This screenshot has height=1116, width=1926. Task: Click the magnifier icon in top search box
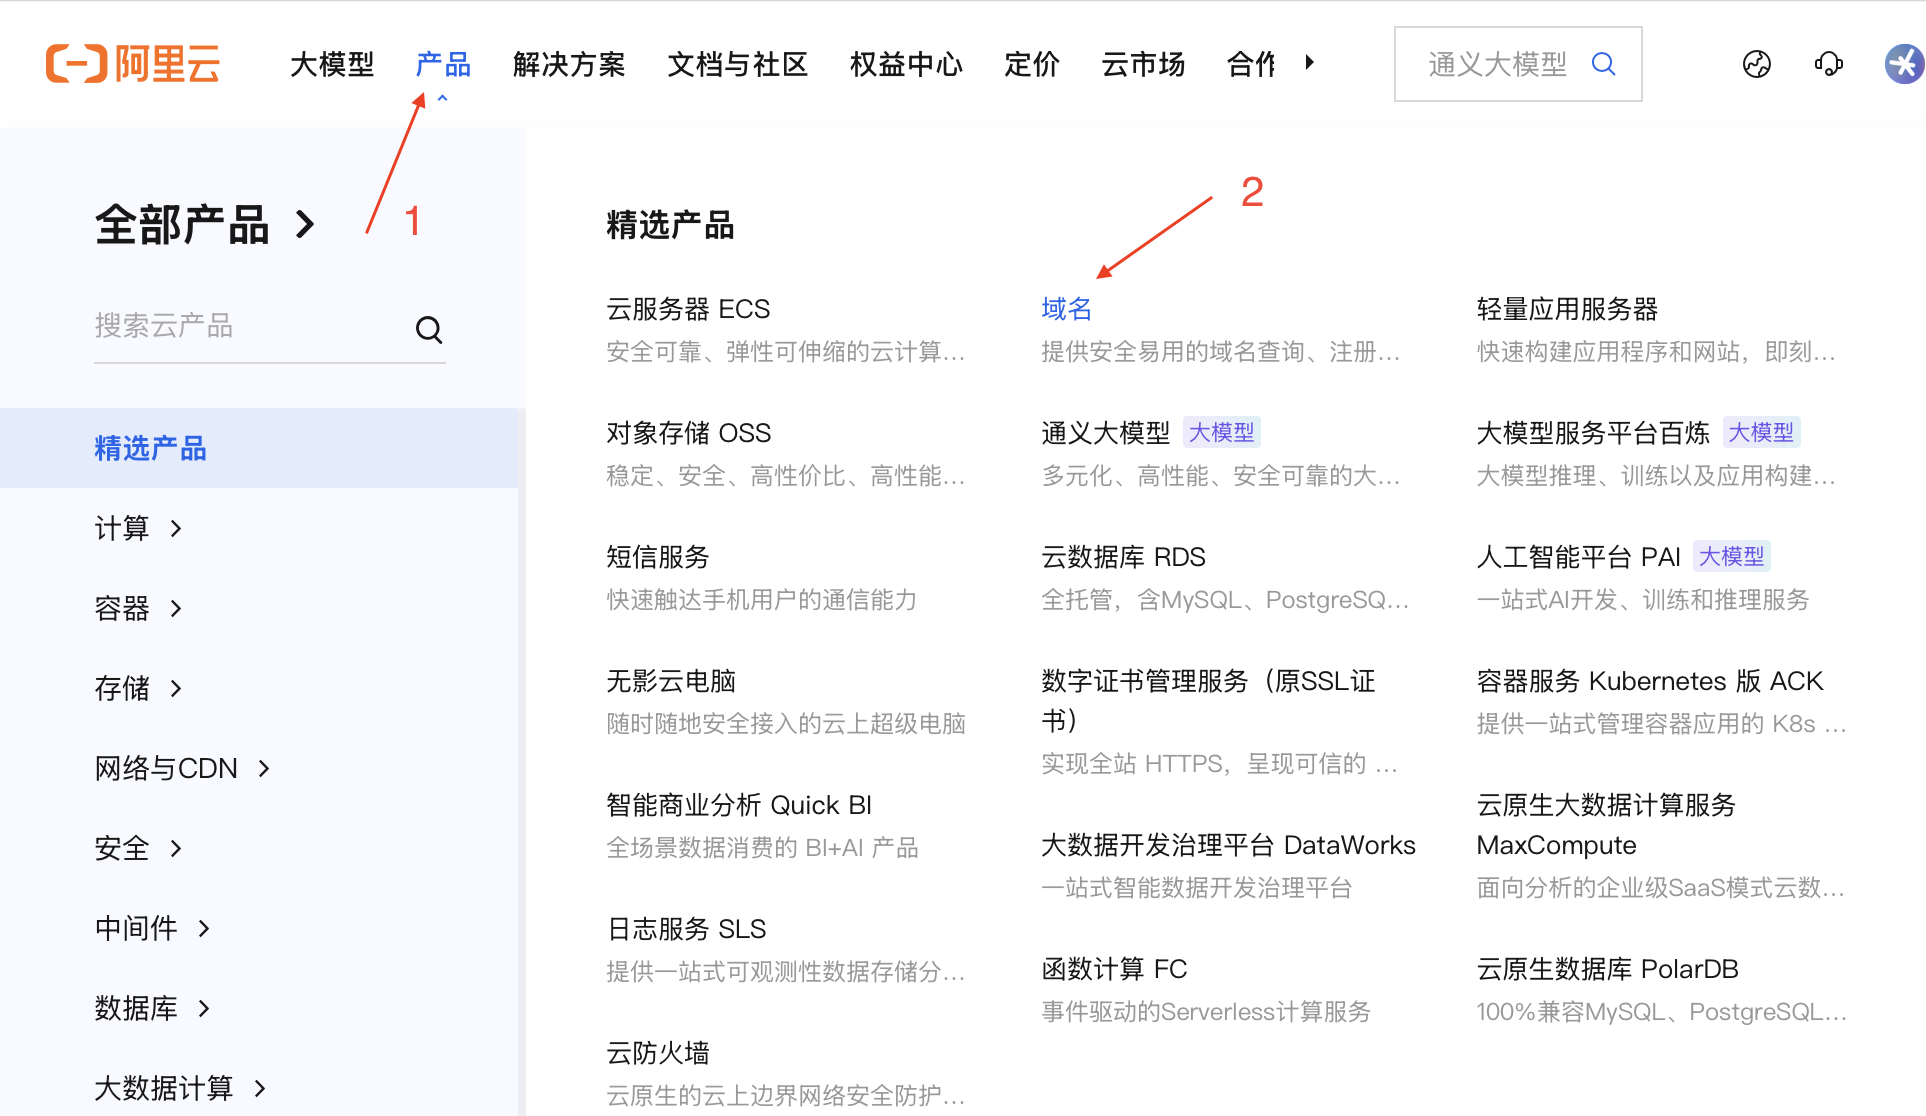tap(1603, 64)
